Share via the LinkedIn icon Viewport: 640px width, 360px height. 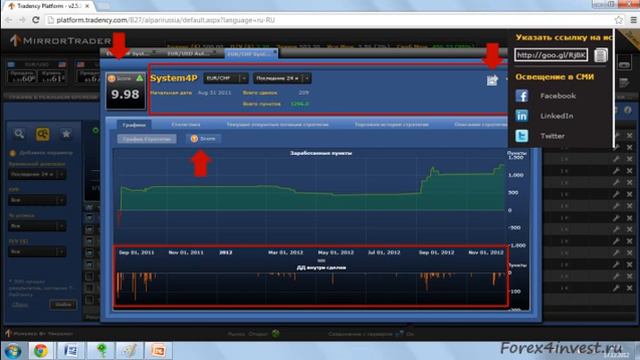coord(522,116)
